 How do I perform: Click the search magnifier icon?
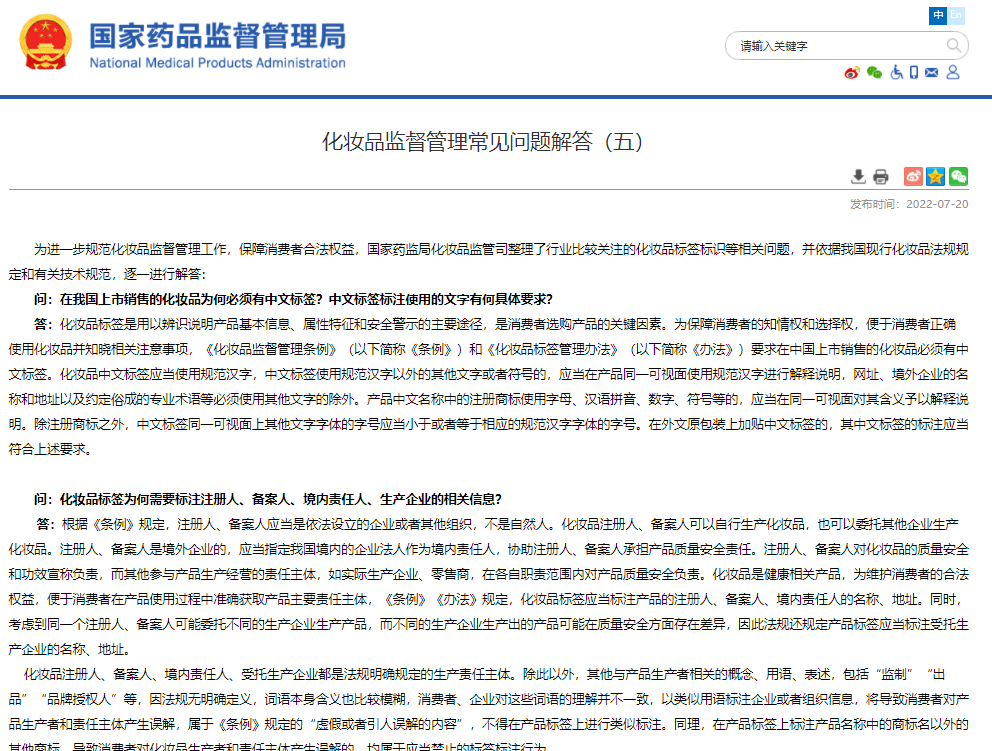coord(956,46)
